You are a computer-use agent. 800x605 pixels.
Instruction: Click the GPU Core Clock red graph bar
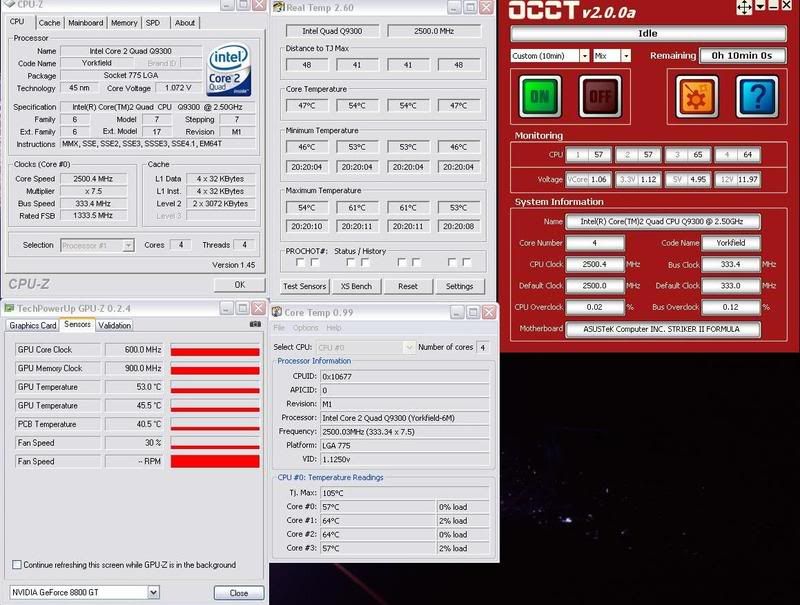coord(215,352)
